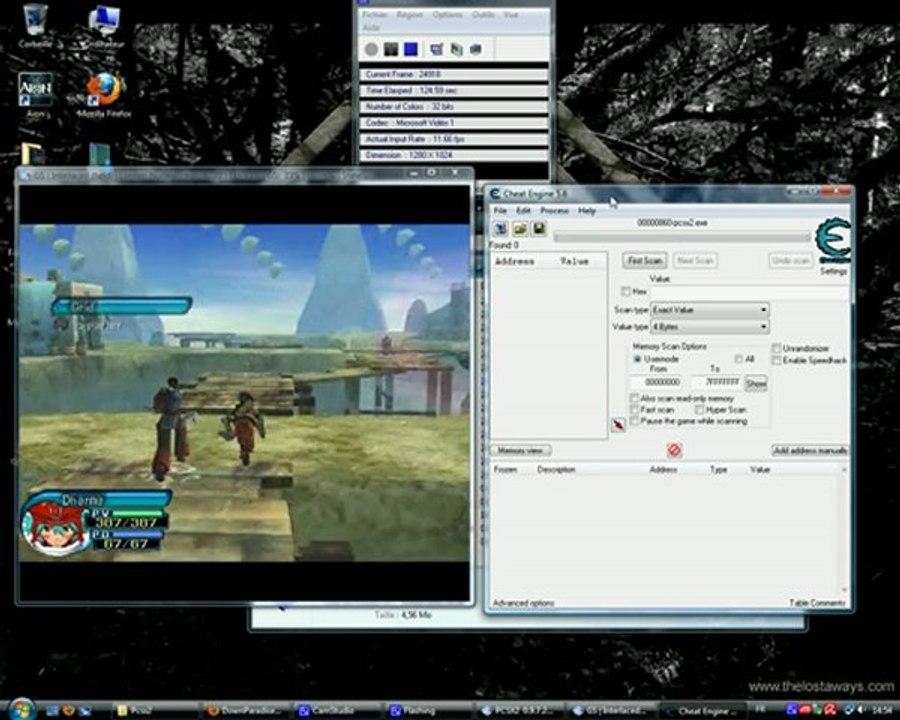Enable Also scan read-only memory
The image size is (900, 720).
[635, 398]
